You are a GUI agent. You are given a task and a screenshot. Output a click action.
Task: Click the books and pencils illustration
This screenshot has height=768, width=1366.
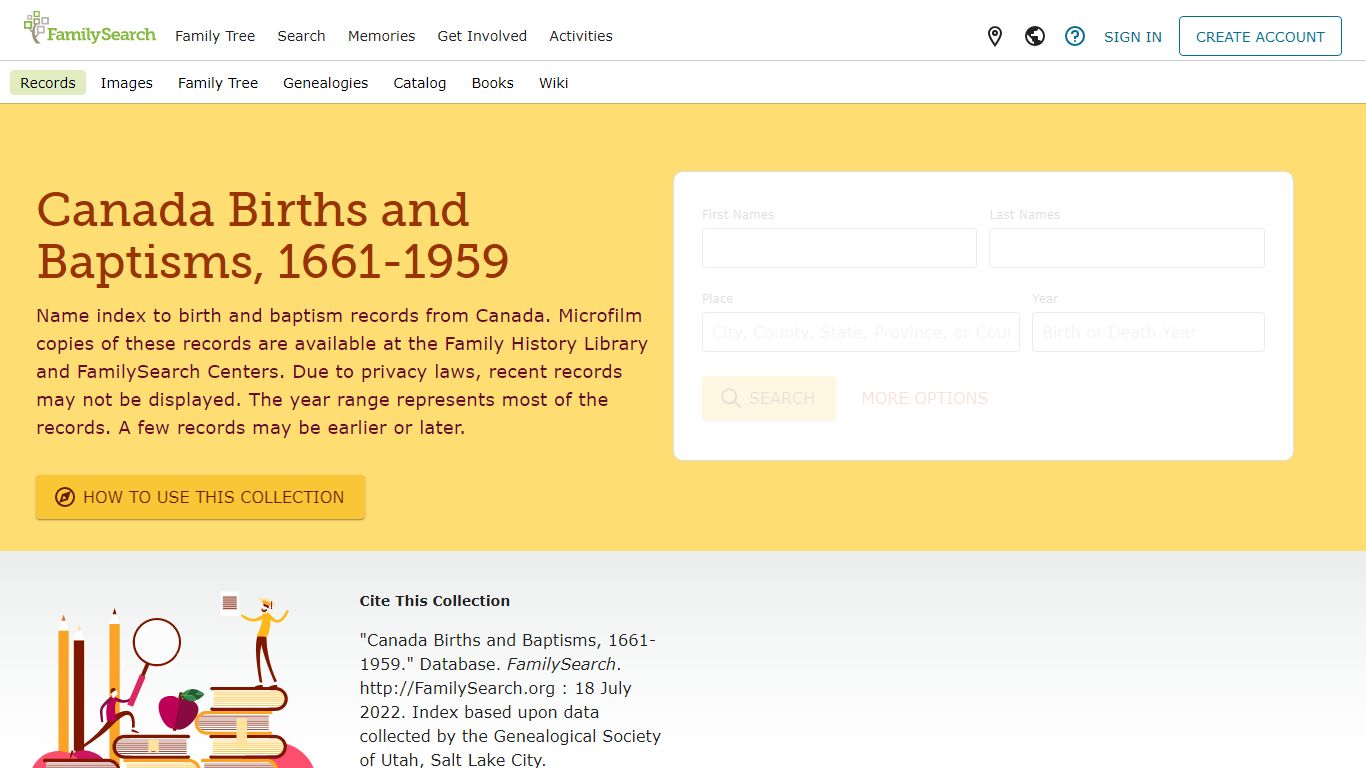(173, 680)
